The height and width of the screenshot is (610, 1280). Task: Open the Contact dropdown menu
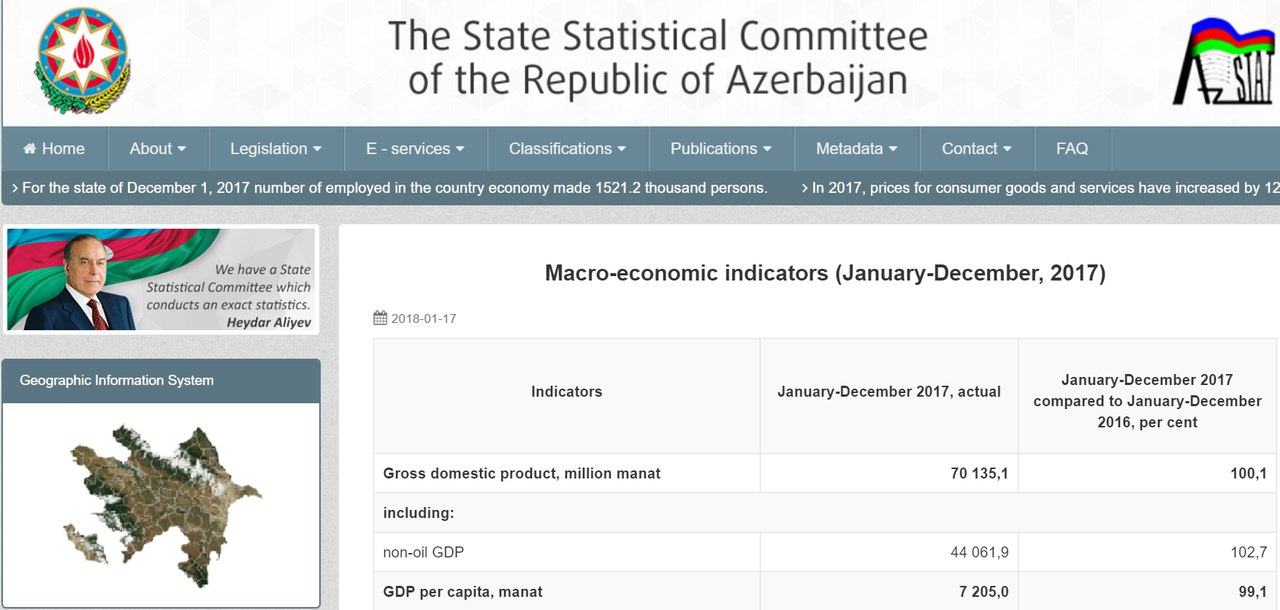tap(976, 149)
